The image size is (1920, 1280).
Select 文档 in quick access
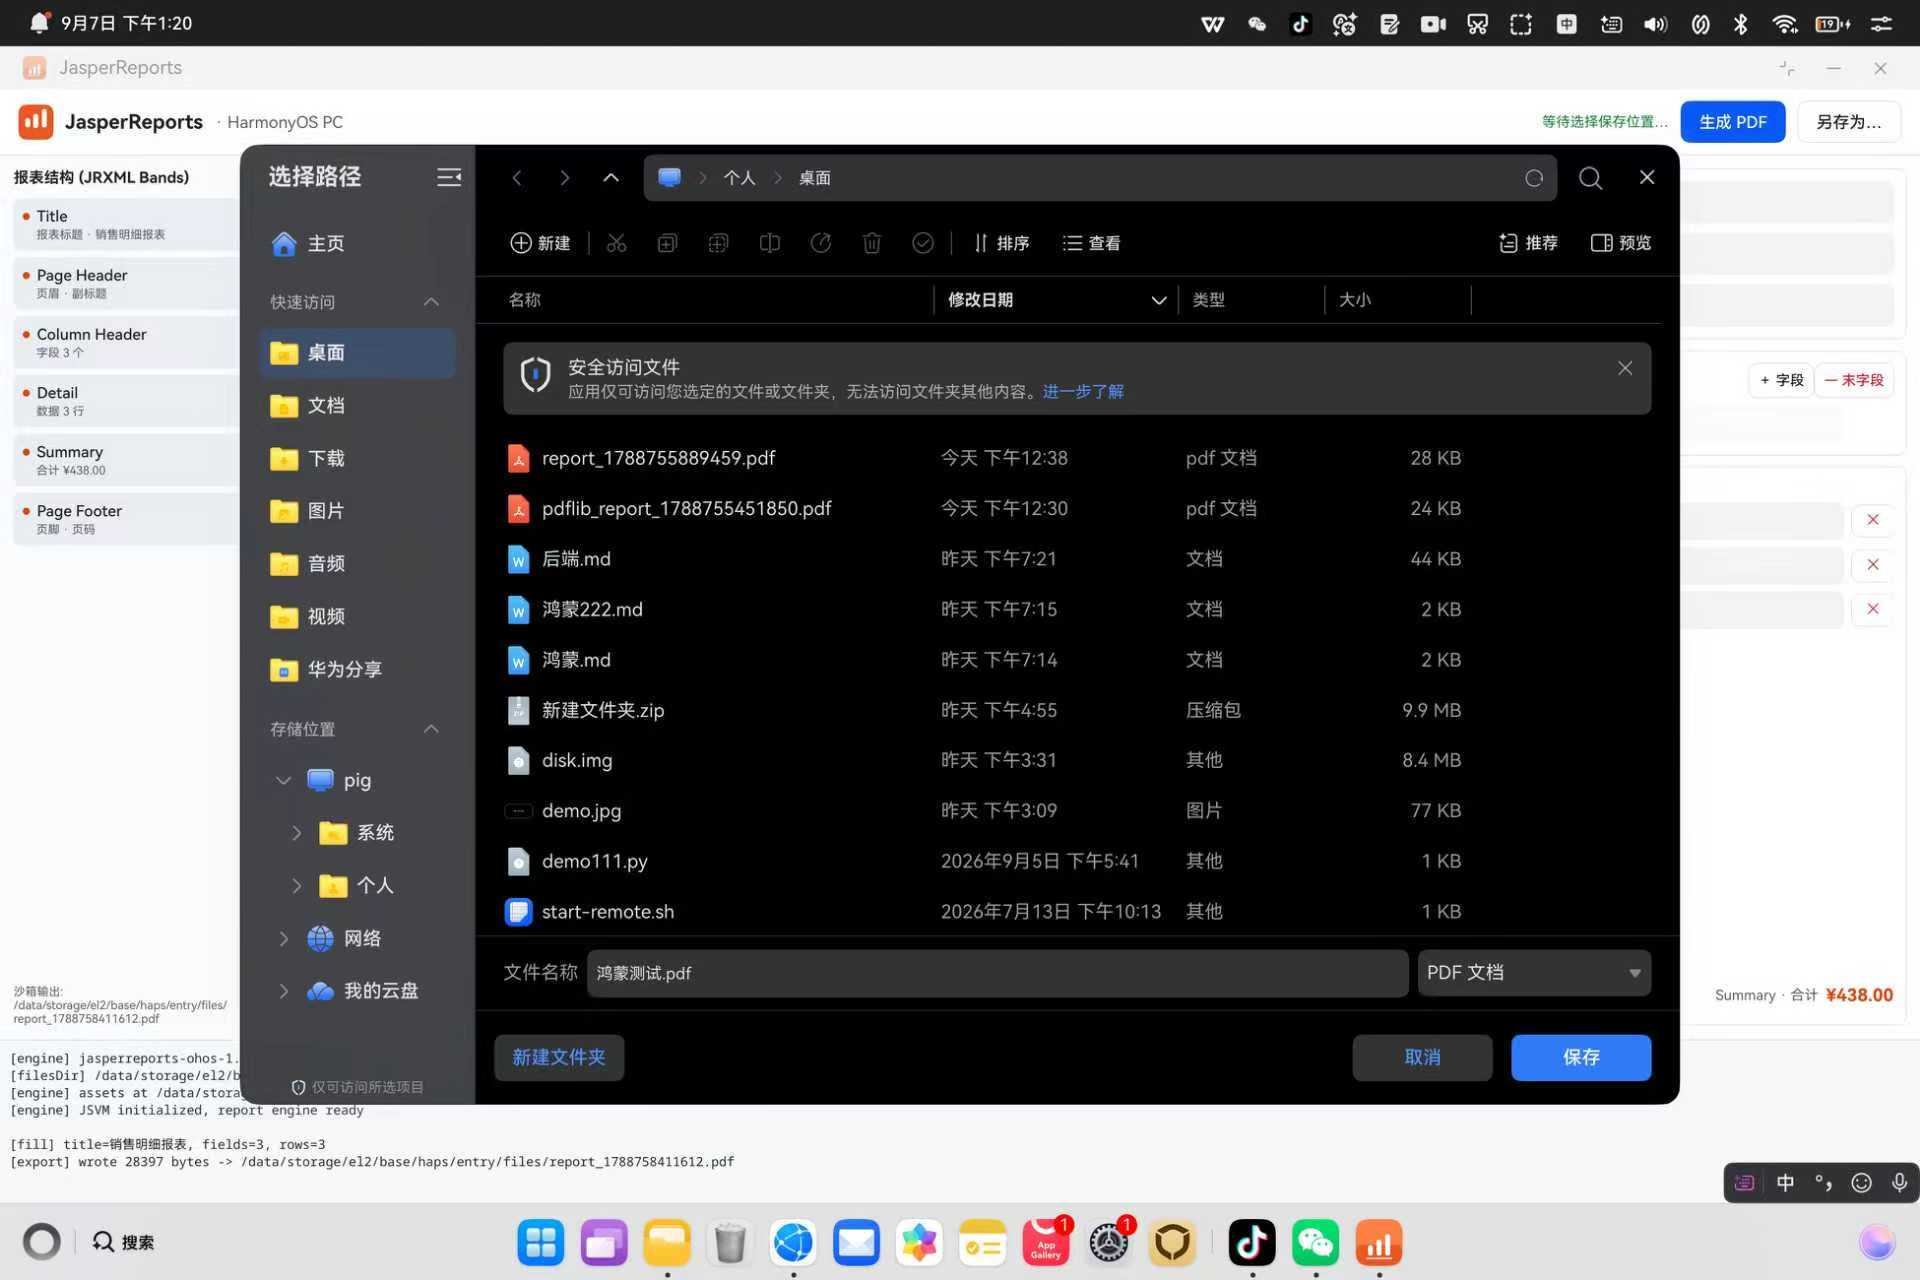click(357, 405)
